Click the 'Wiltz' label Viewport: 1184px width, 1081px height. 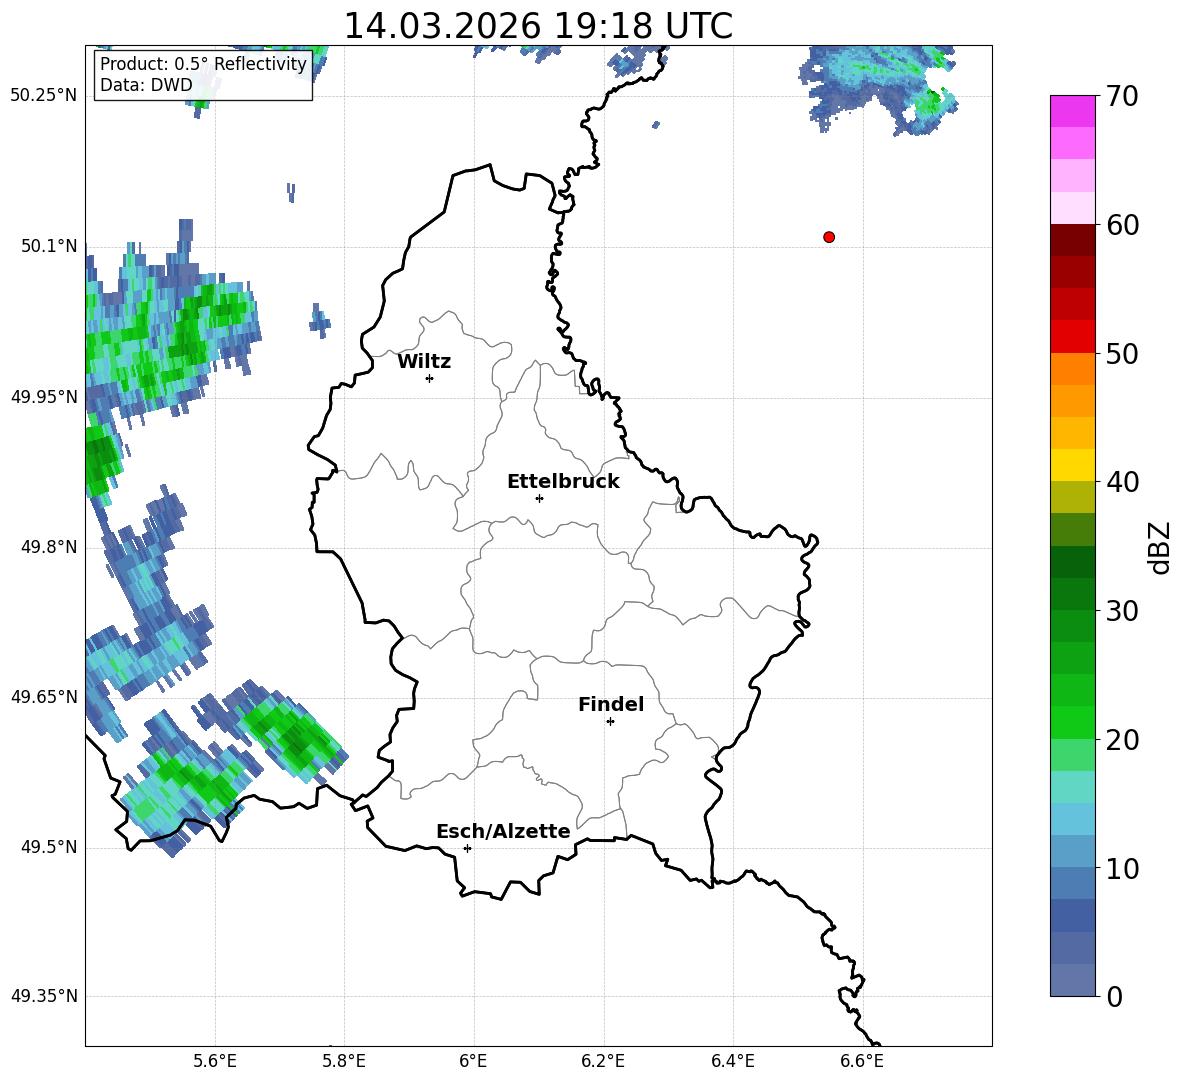point(424,362)
